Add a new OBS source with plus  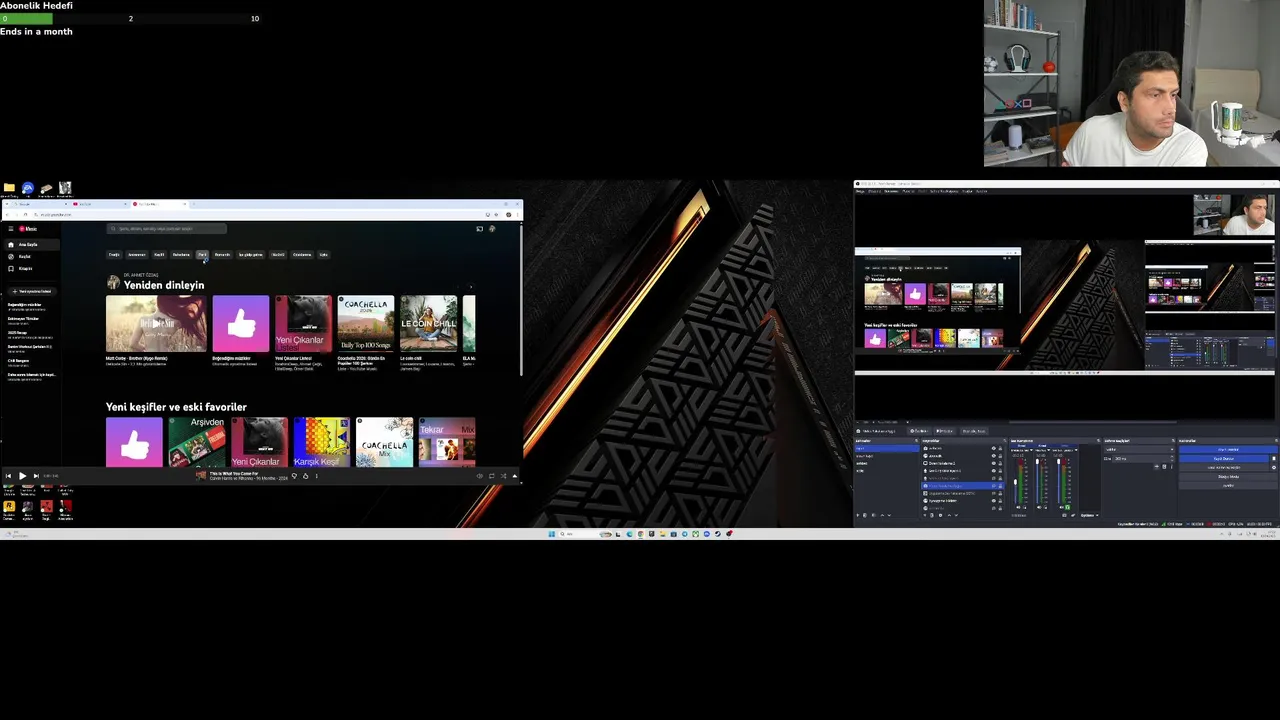coord(925,515)
